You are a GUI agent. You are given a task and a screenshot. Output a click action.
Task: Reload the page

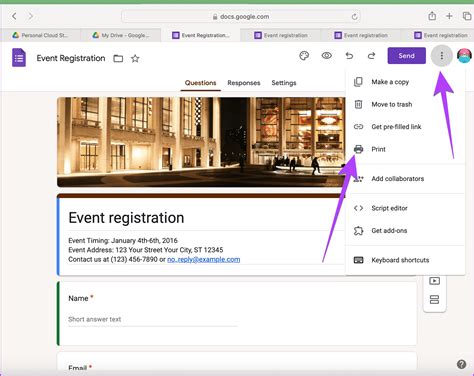tap(354, 17)
